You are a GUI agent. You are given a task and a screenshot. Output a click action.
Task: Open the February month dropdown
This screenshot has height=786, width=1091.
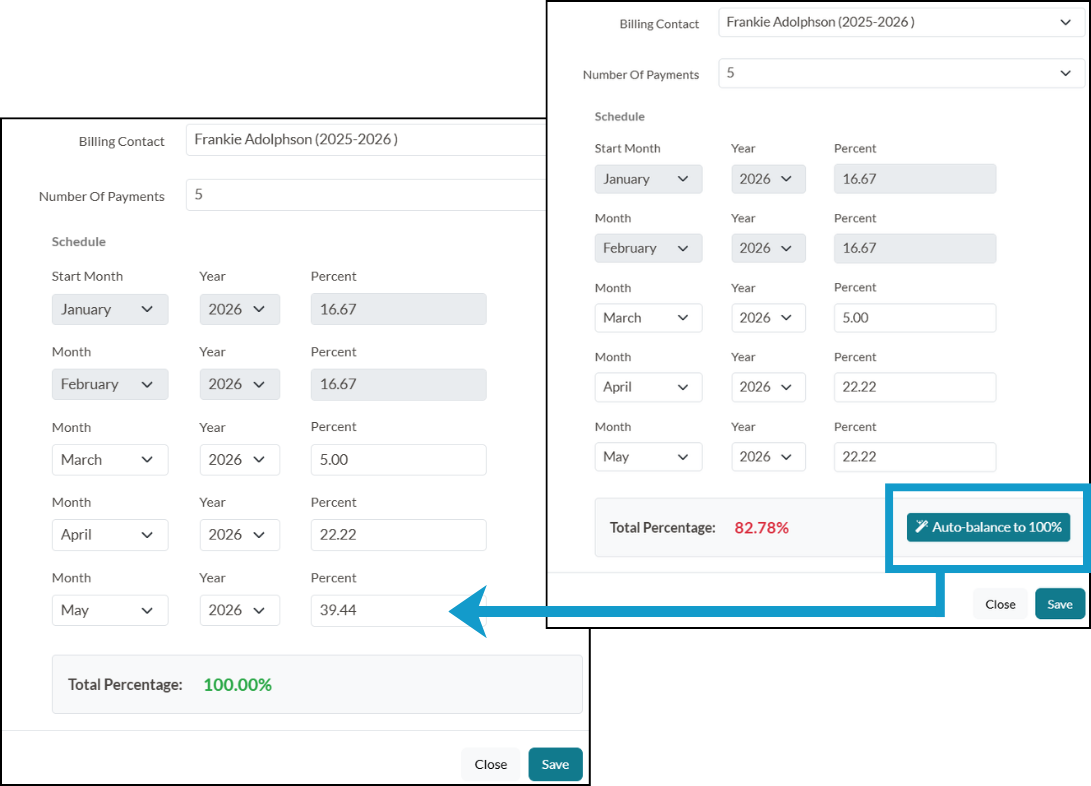pyautogui.click(x=110, y=384)
